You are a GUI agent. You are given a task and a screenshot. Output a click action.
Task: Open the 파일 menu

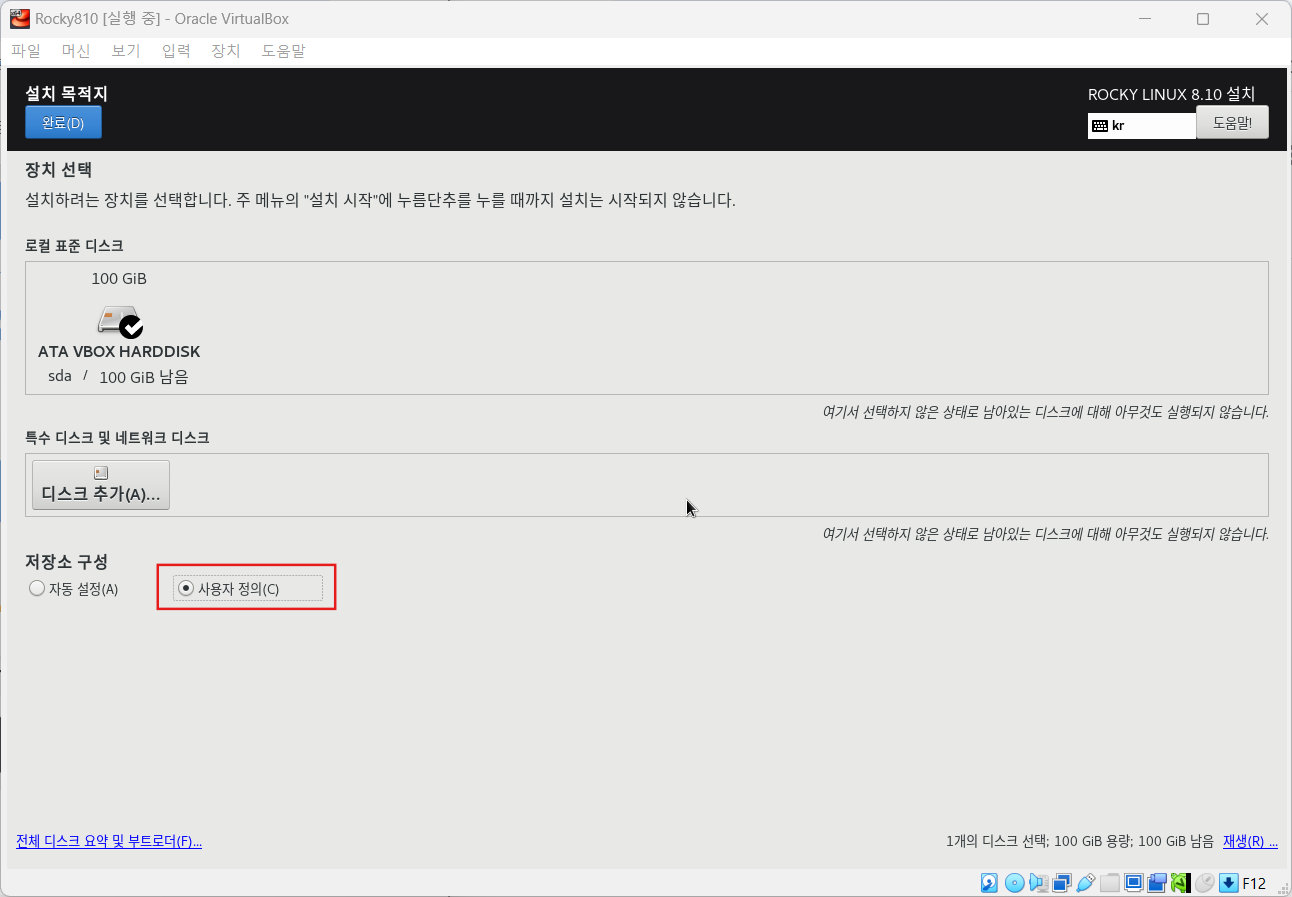[26, 50]
